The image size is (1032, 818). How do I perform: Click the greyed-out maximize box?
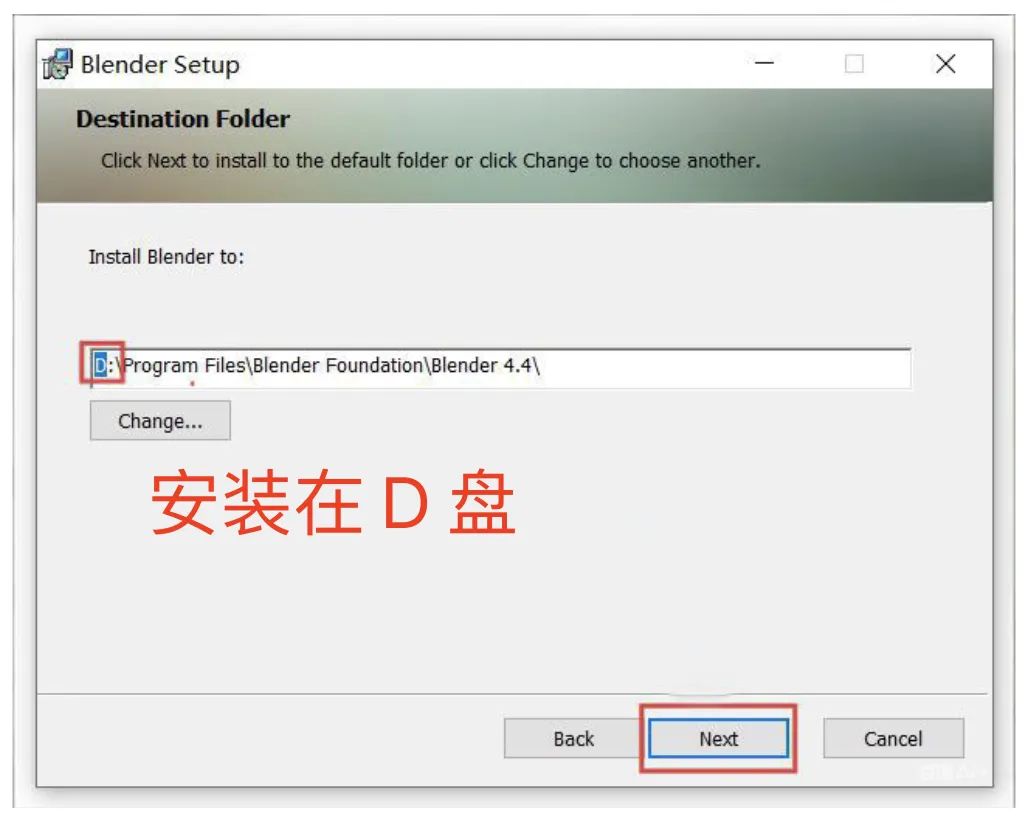[x=854, y=64]
